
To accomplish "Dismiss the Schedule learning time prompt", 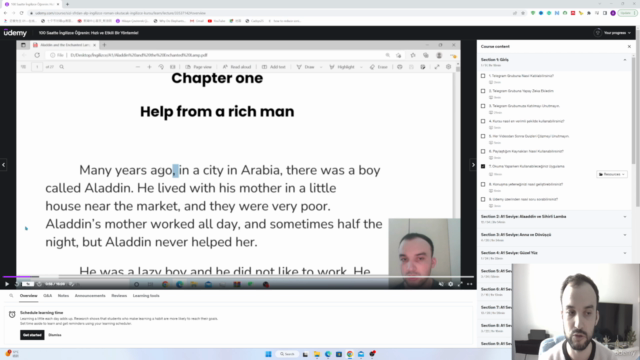I will point(55,335).
